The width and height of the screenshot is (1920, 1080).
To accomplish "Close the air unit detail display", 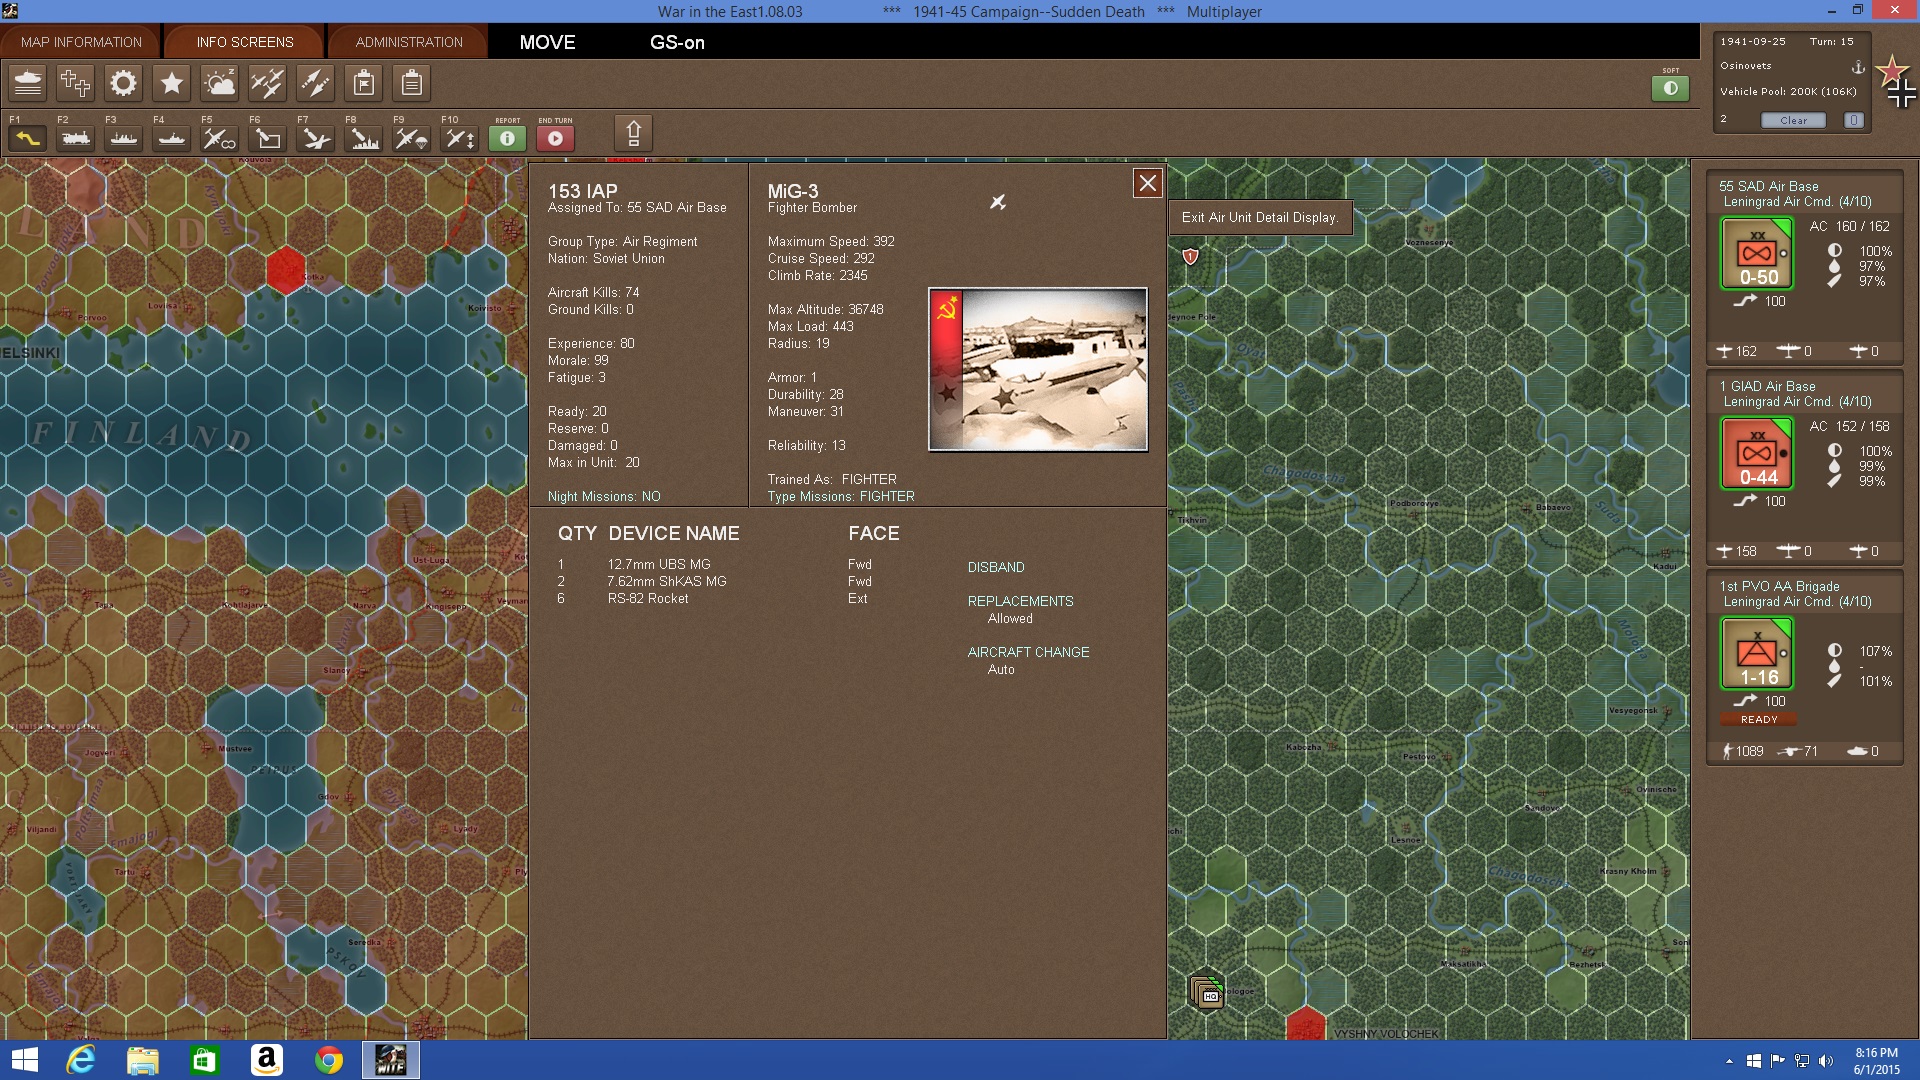I will 1147,183.
